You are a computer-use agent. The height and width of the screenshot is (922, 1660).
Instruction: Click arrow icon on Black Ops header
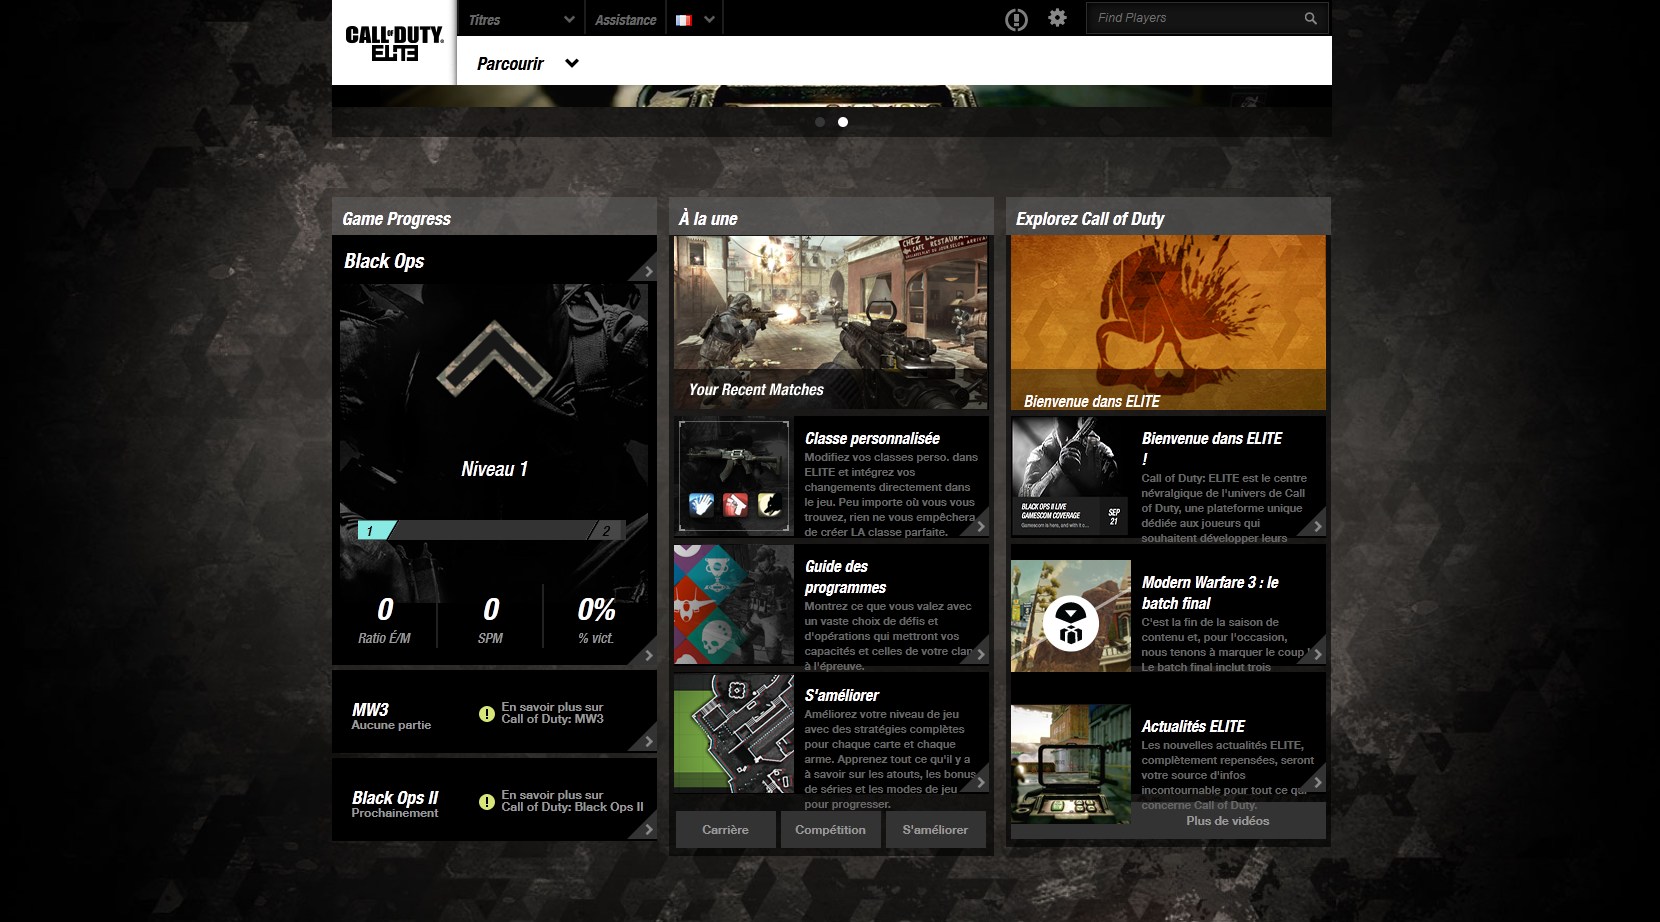(648, 271)
